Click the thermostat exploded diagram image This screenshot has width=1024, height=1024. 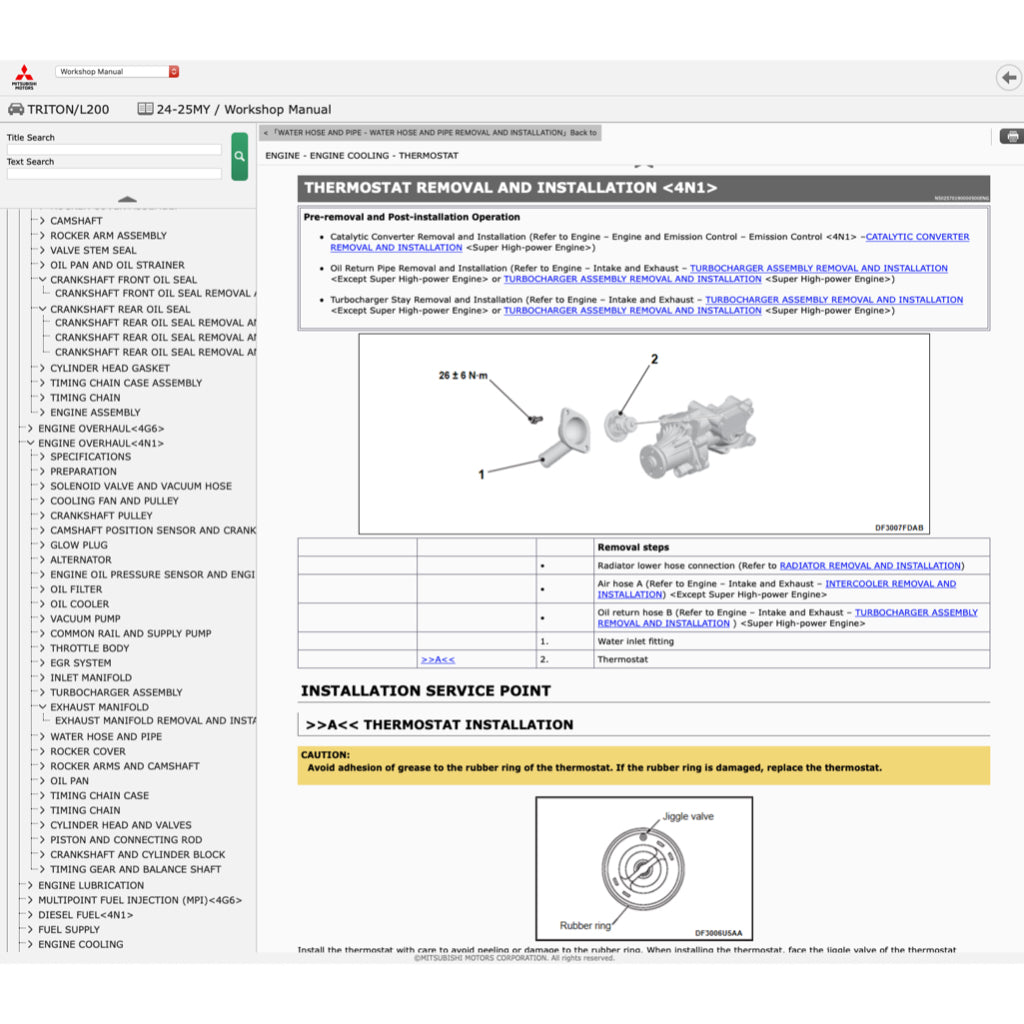[643, 434]
